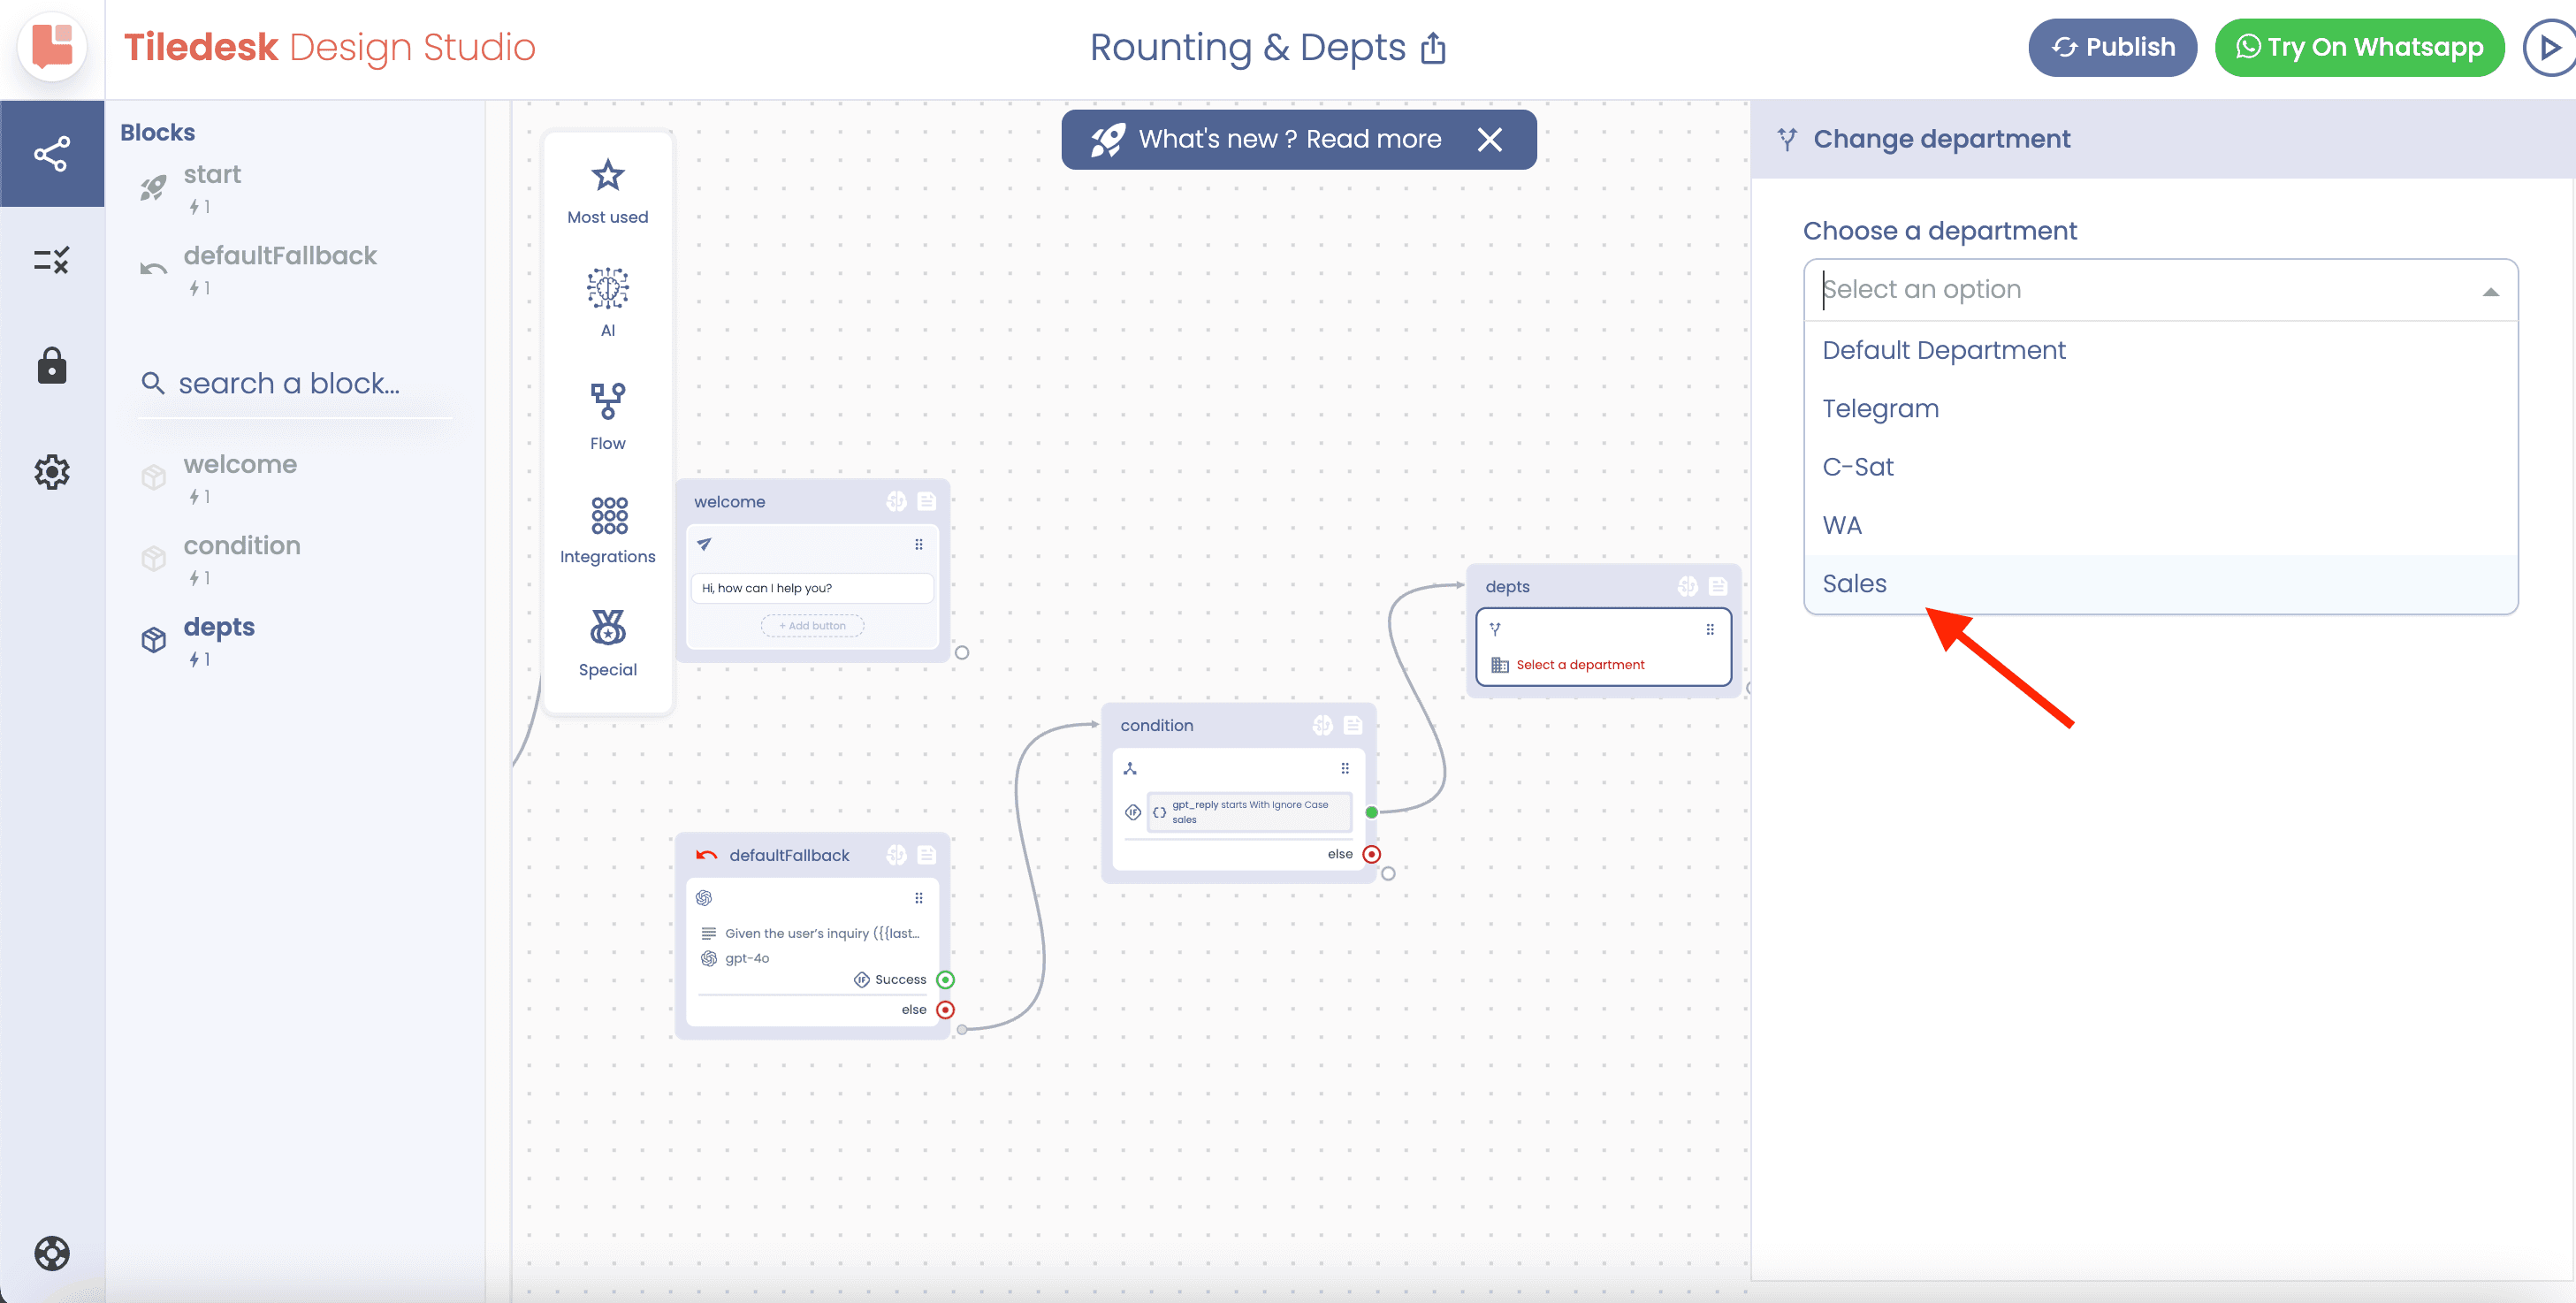Viewport: 2576px width, 1303px height.
Task: Click the defaultFallback block title
Action: pos(789,855)
